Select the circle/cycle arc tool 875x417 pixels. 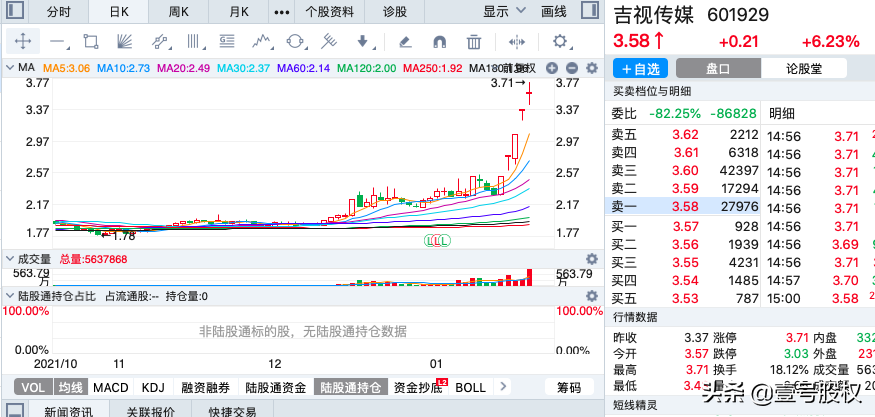[295, 41]
